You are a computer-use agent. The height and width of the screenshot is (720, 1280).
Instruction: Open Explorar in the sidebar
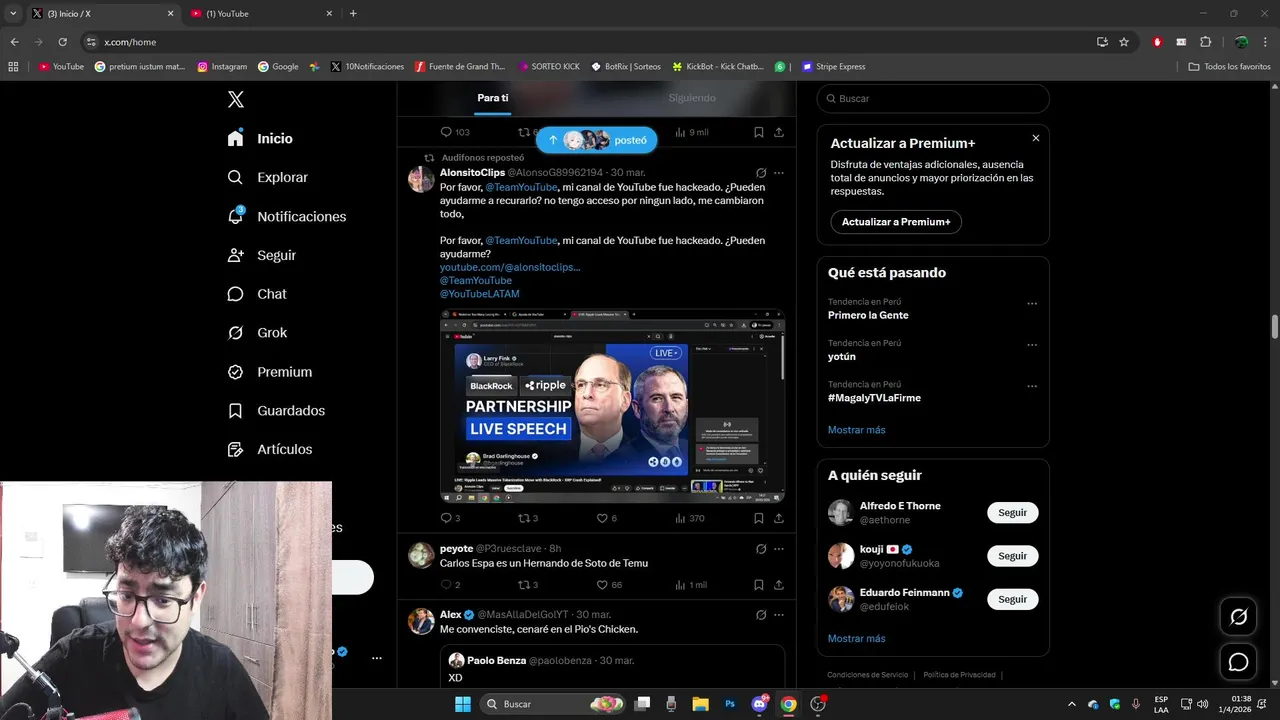pyautogui.click(x=267, y=177)
